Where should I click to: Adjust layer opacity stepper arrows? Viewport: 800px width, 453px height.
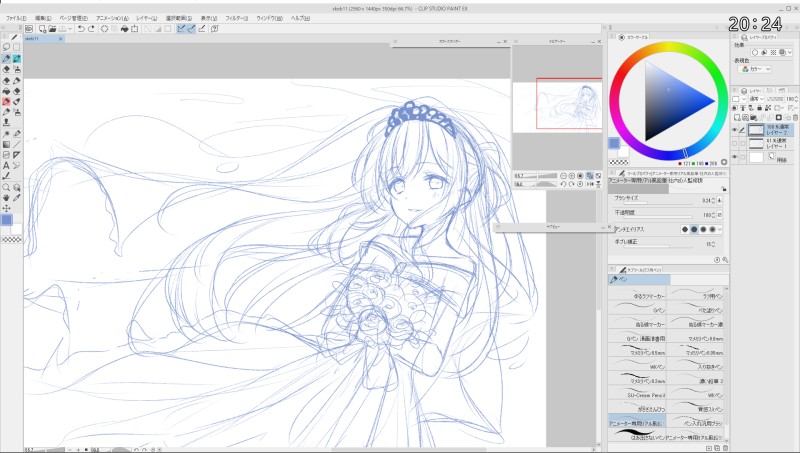pyautogui.click(x=796, y=99)
